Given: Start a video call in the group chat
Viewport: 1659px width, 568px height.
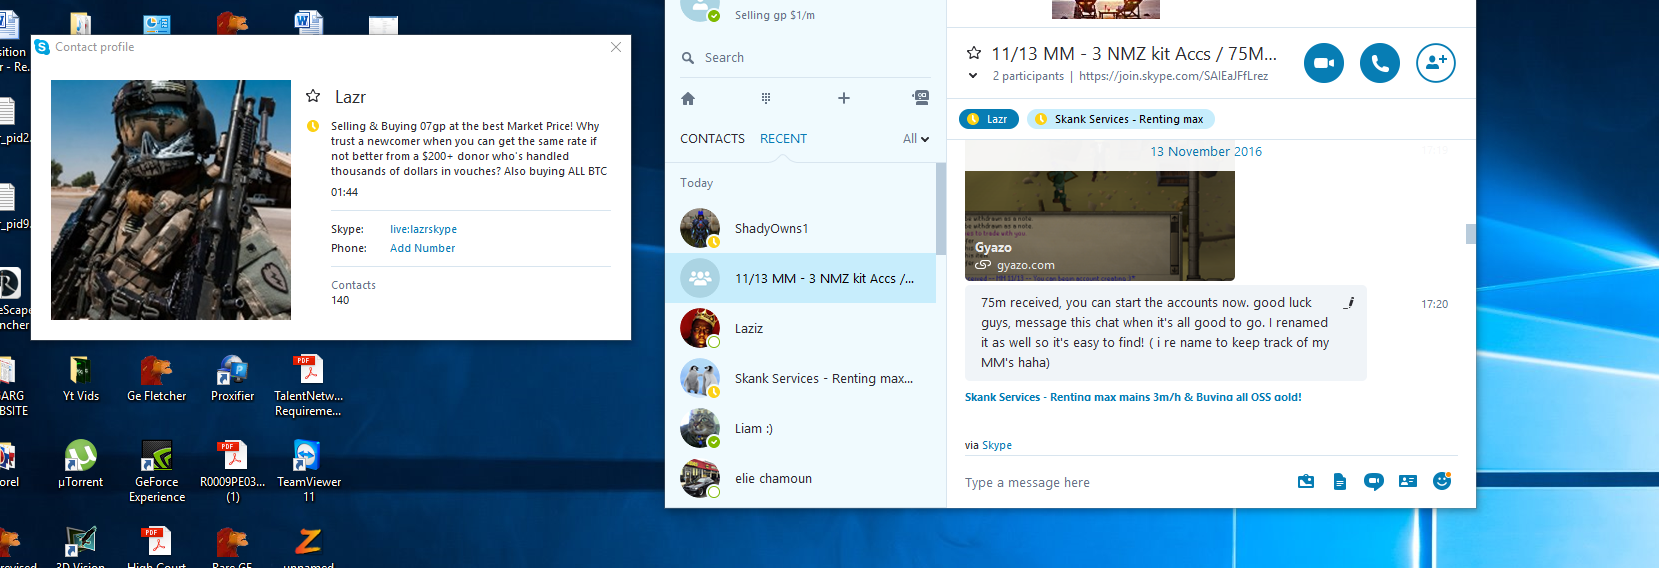Looking at the screenshot, I should [1323, 63].
